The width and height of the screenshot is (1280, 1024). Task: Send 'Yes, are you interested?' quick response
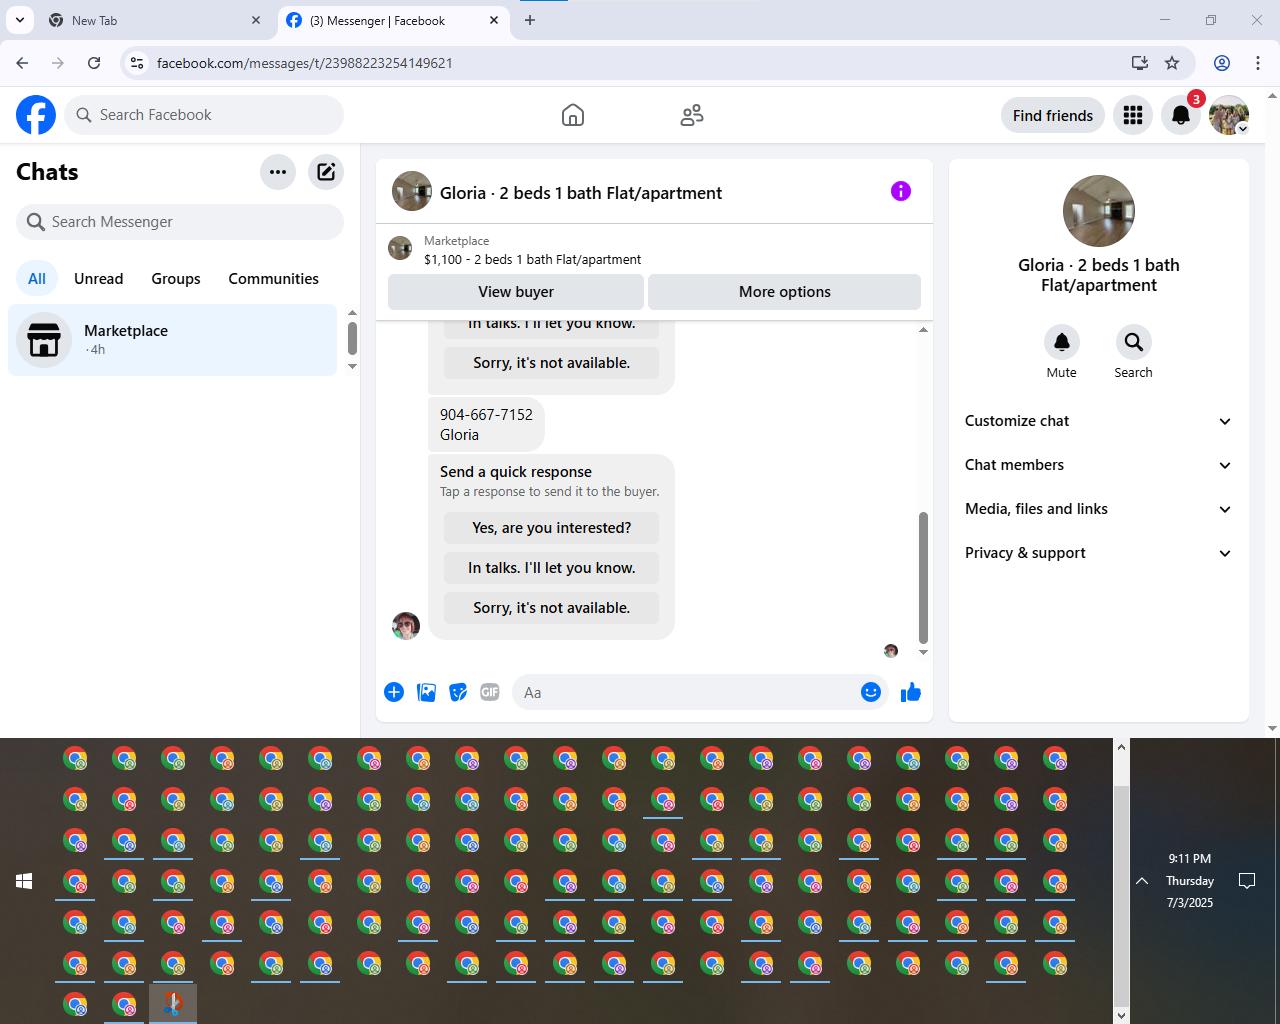point(552,528)
